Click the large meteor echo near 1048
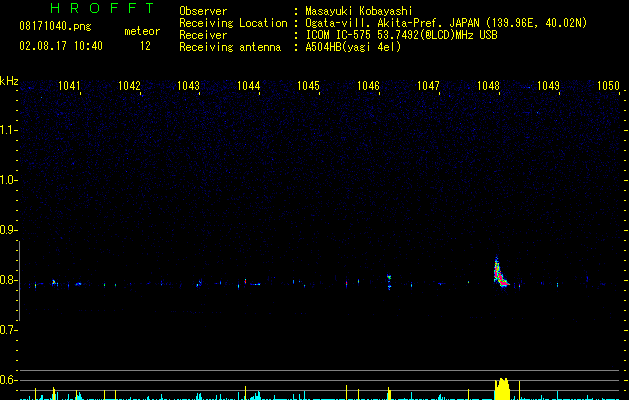 [500, 273]
